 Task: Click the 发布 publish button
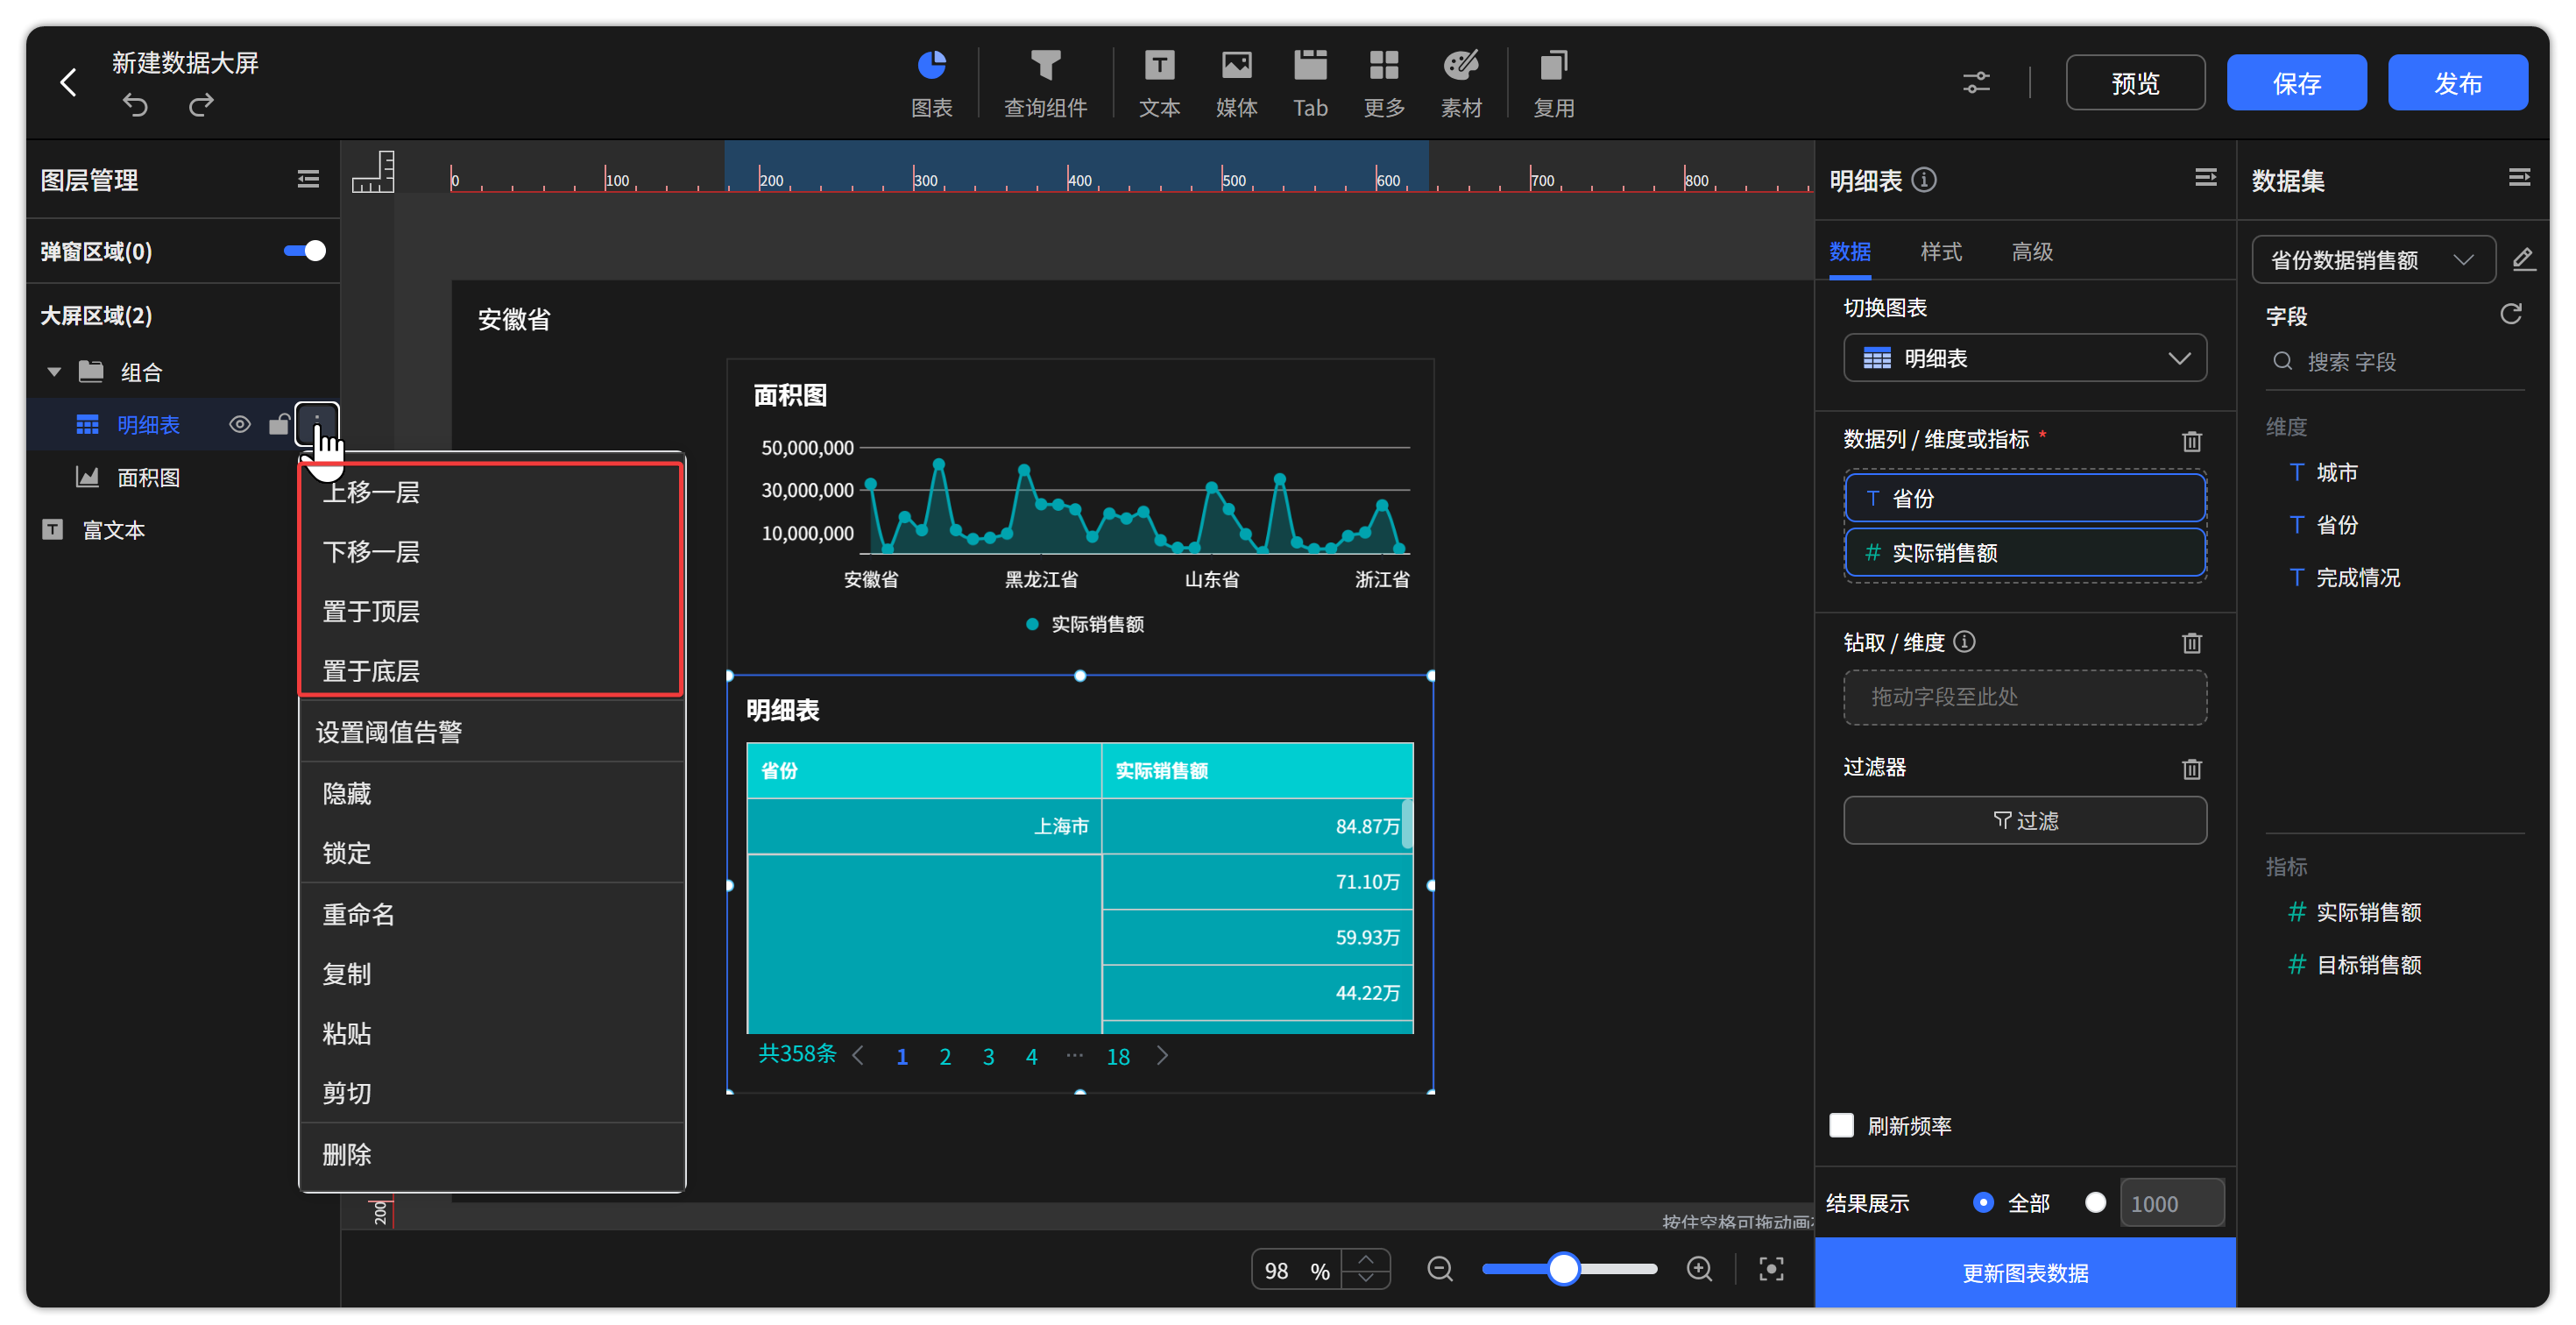(x=2457, y=82)
